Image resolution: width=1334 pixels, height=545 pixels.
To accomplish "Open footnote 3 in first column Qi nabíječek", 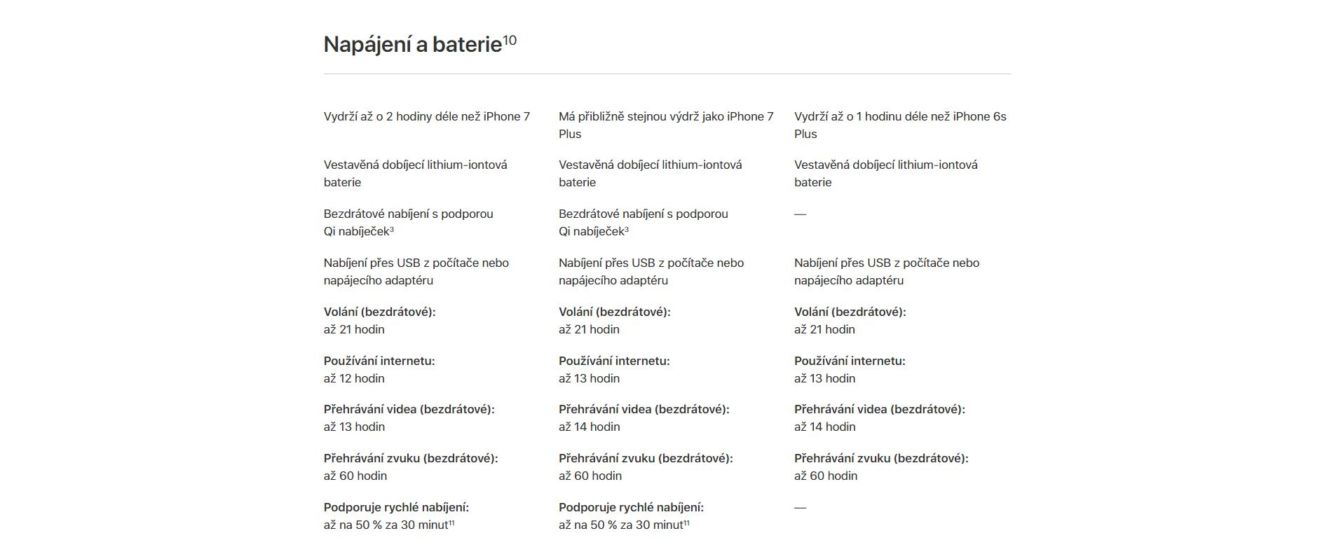I will pos(391,229).
